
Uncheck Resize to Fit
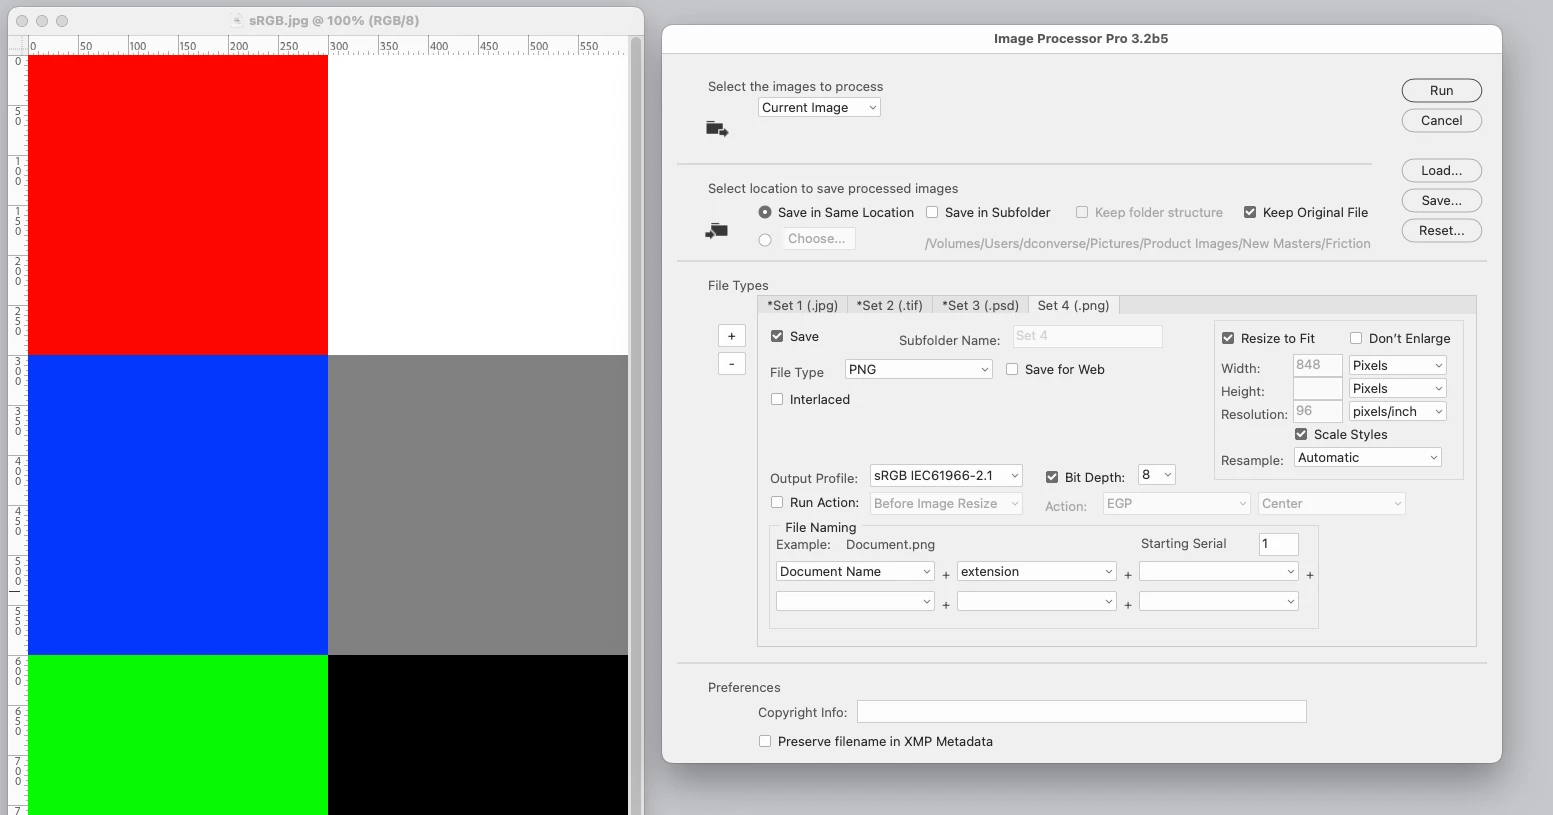[x=1228, y=338]
